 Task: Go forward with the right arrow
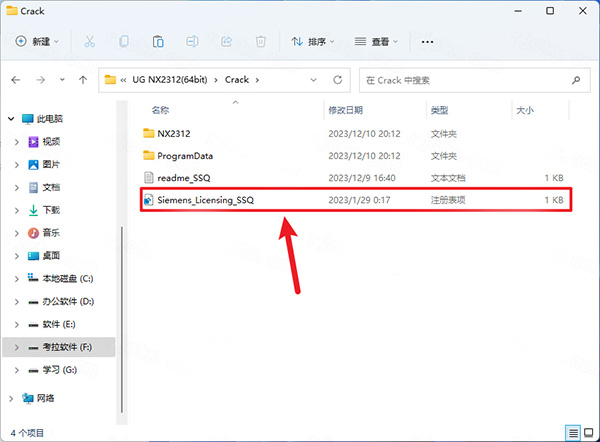pos(41,80)
